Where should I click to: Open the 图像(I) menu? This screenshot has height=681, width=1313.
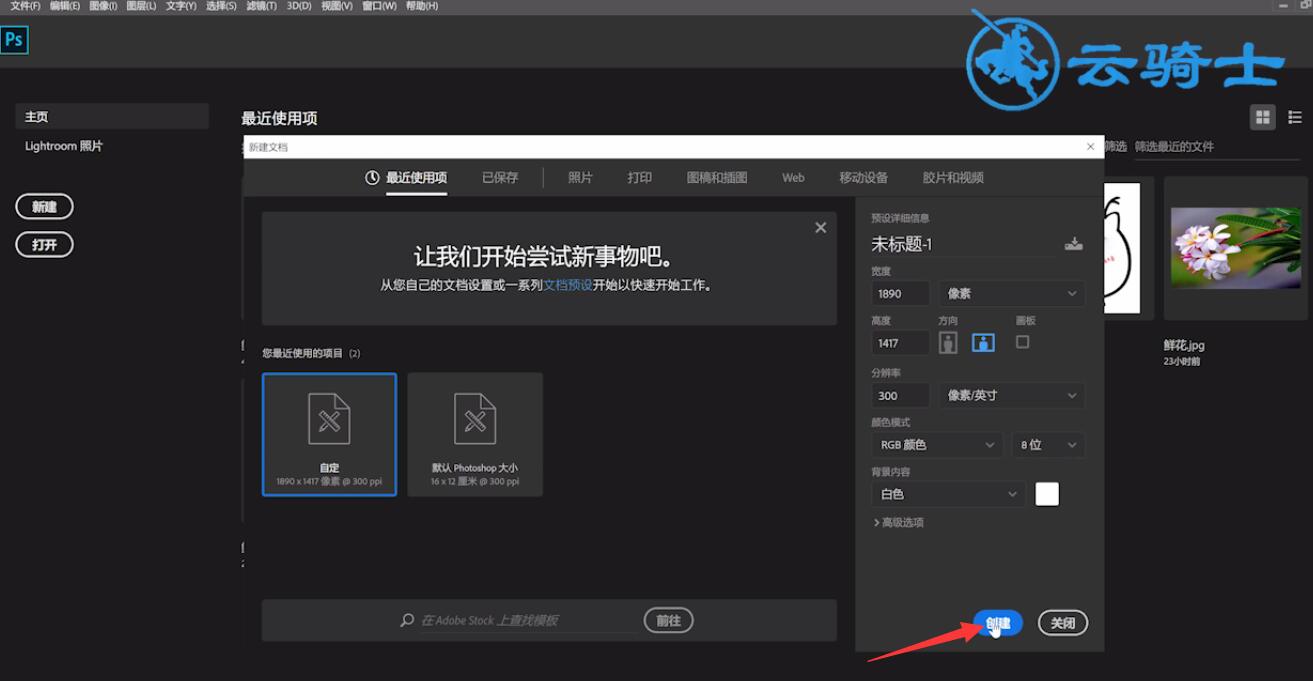(103, 6)
